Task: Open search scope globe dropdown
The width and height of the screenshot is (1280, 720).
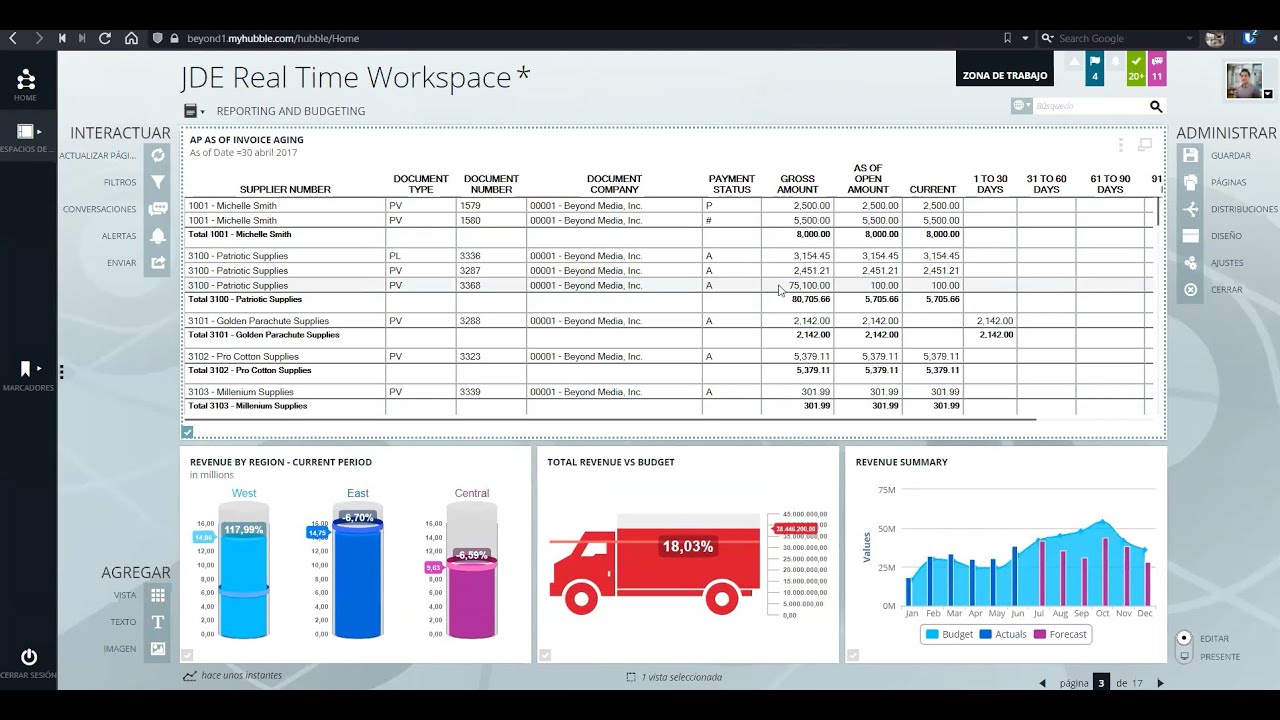Action: [1021, 106]
